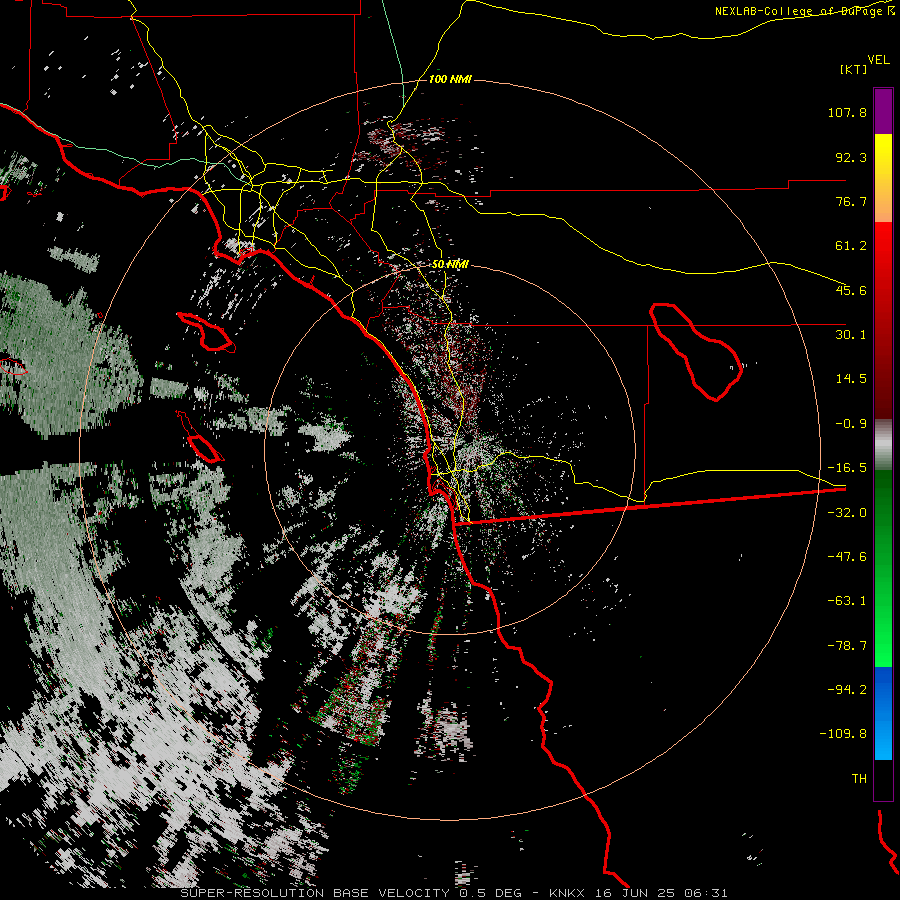Viewport: 900px width, 900px height.
Task: Click the 45.6 velocity scale value
Action: coord(851,290)
